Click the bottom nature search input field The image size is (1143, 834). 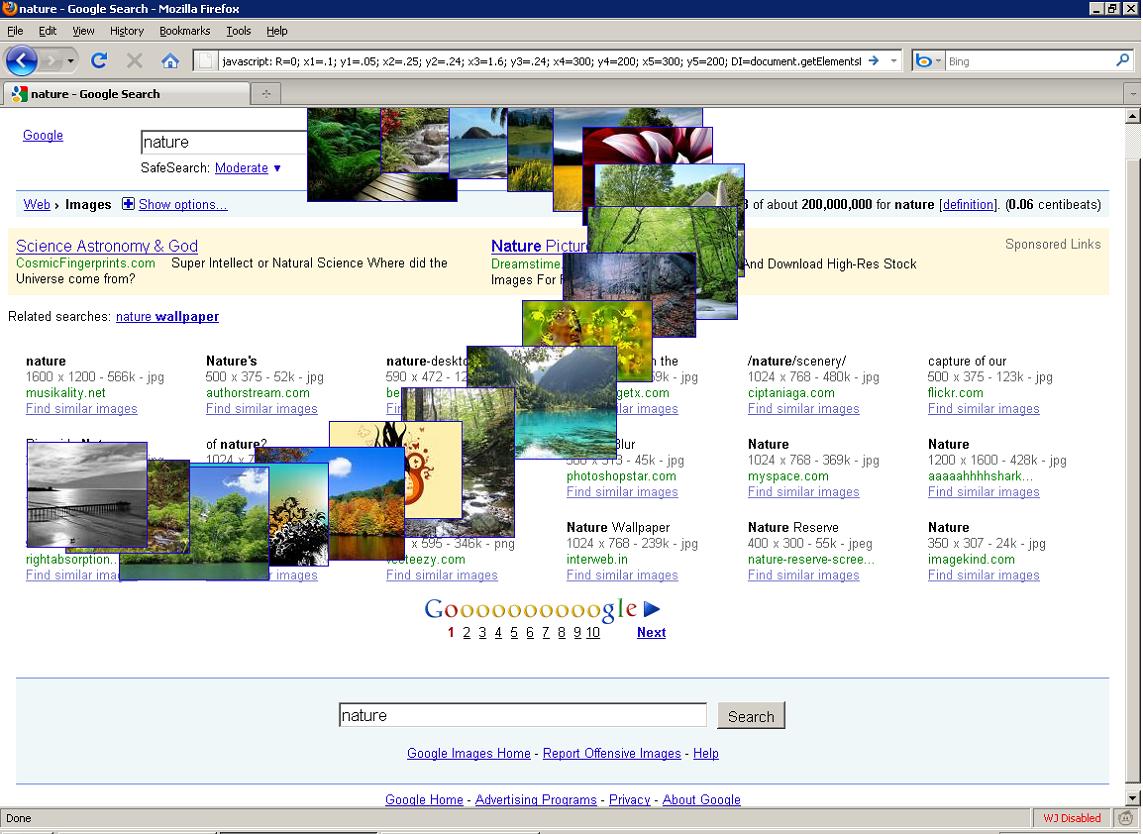(523, 715)
